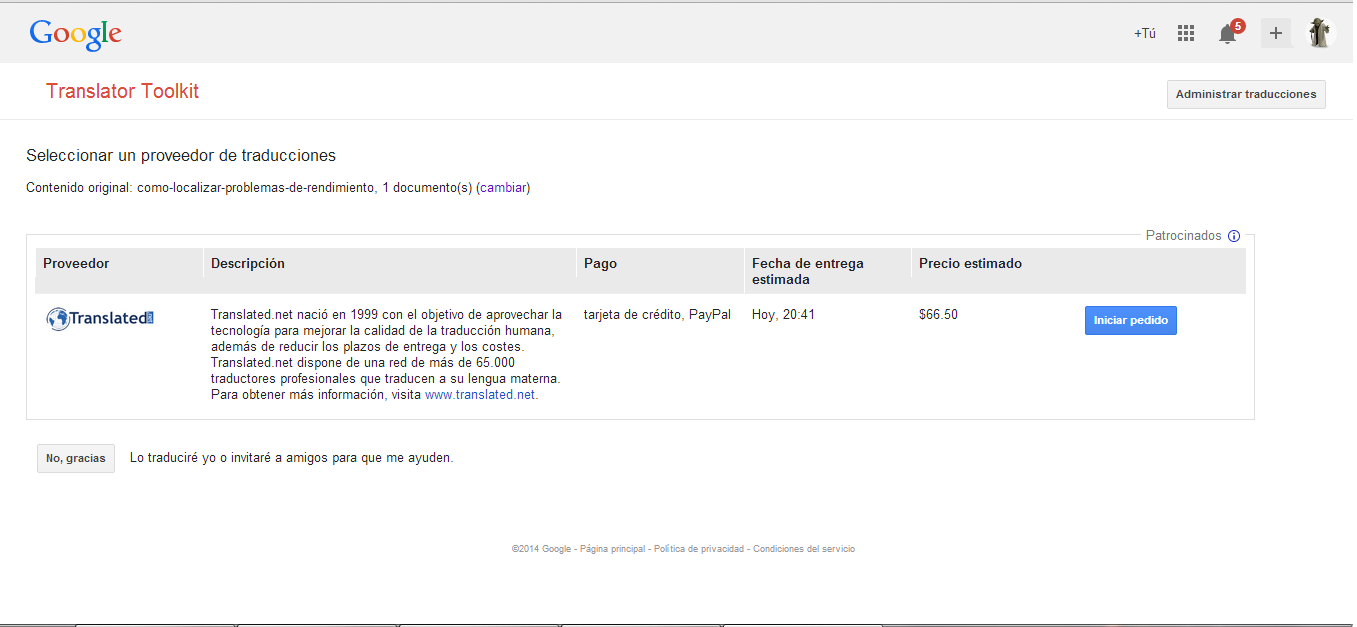
Task: Click the cambiar link
Action: coord(505,188)
